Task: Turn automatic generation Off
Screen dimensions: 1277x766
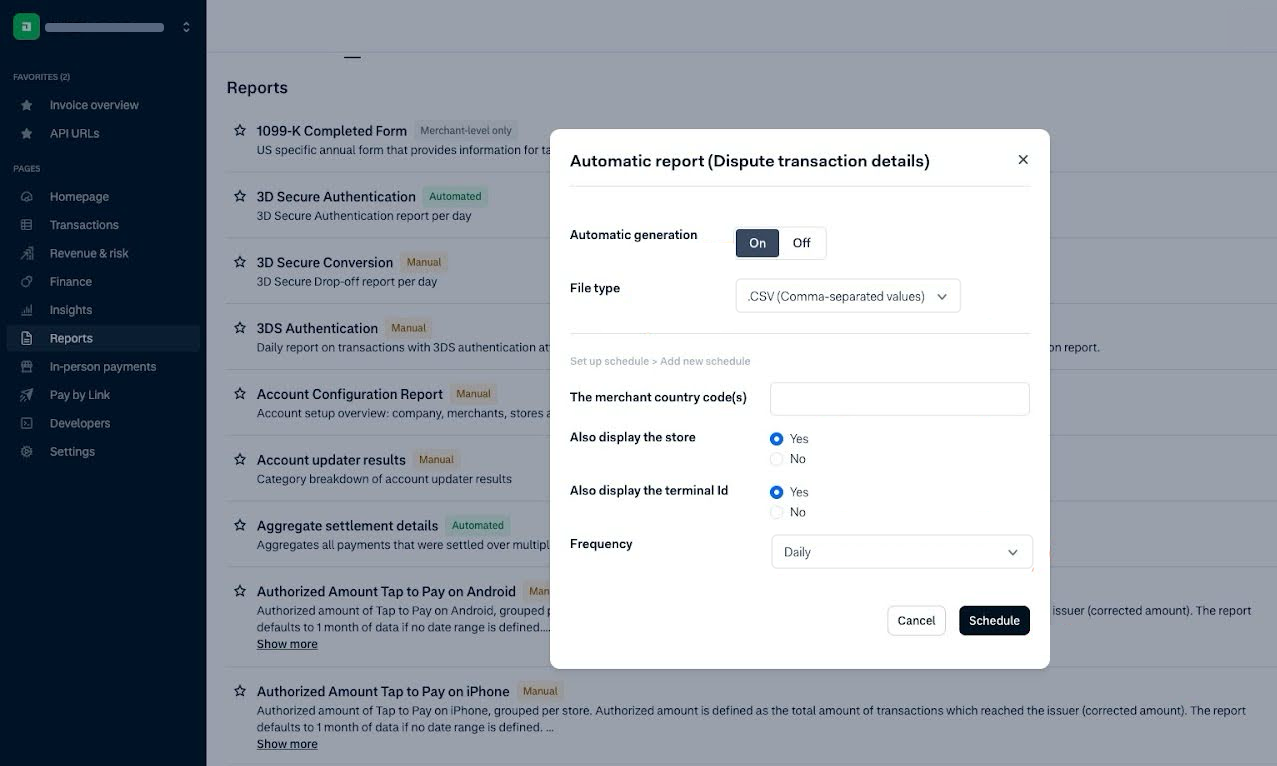Action: [x=802, y=243]
